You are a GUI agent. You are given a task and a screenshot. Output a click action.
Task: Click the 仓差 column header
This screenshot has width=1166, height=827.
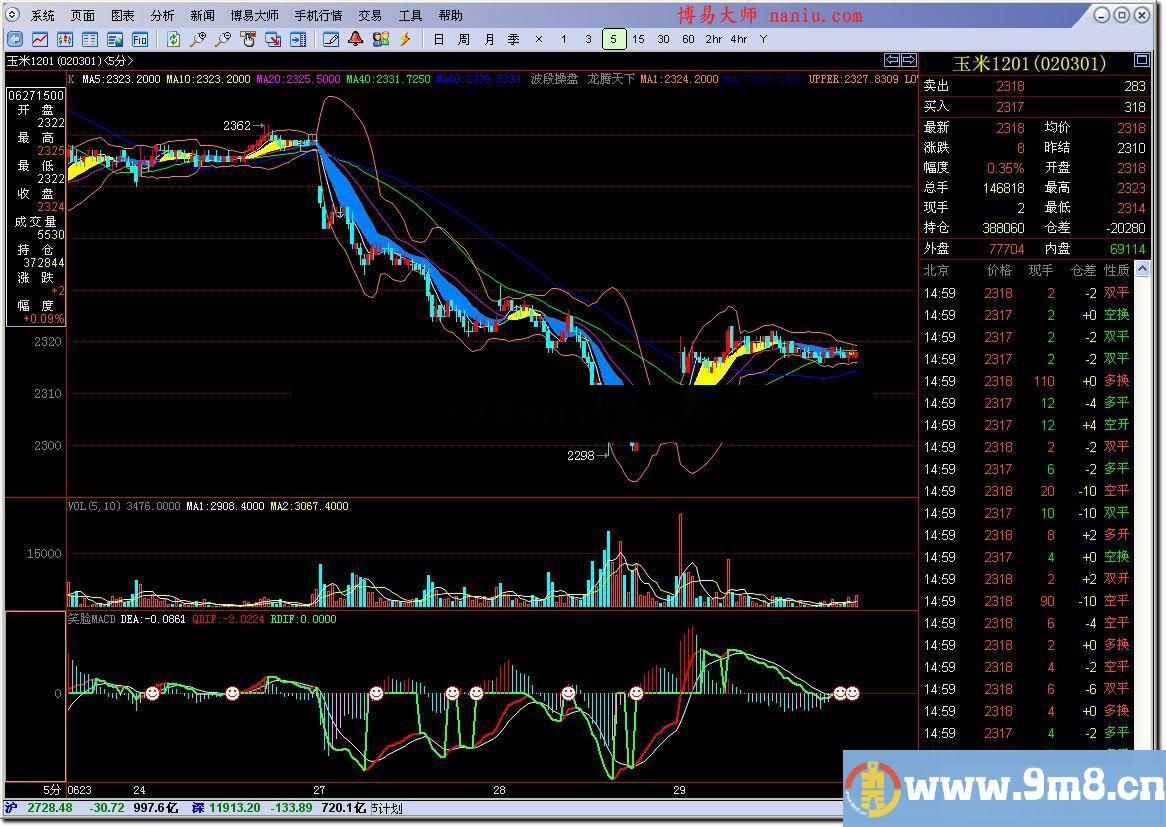pos(1083,270)
